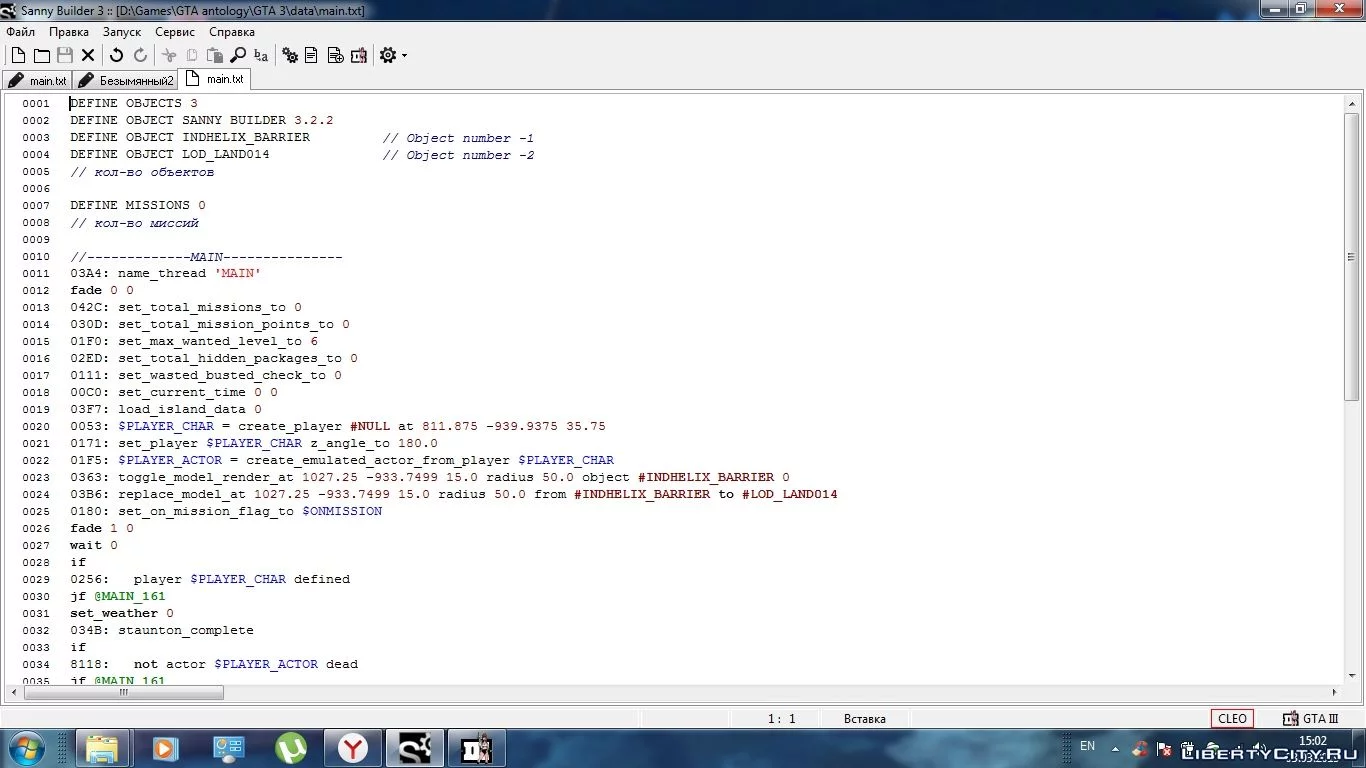Change the GTA III game selector
Screen dimensions: 1366x768
[x=1310, y=718]
